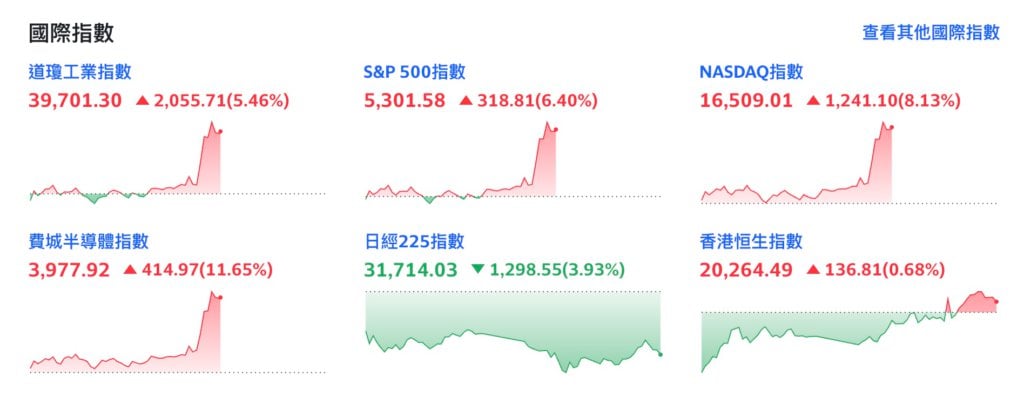Open the 香港恒生指數 link
1024x417 pixels.
752,241
